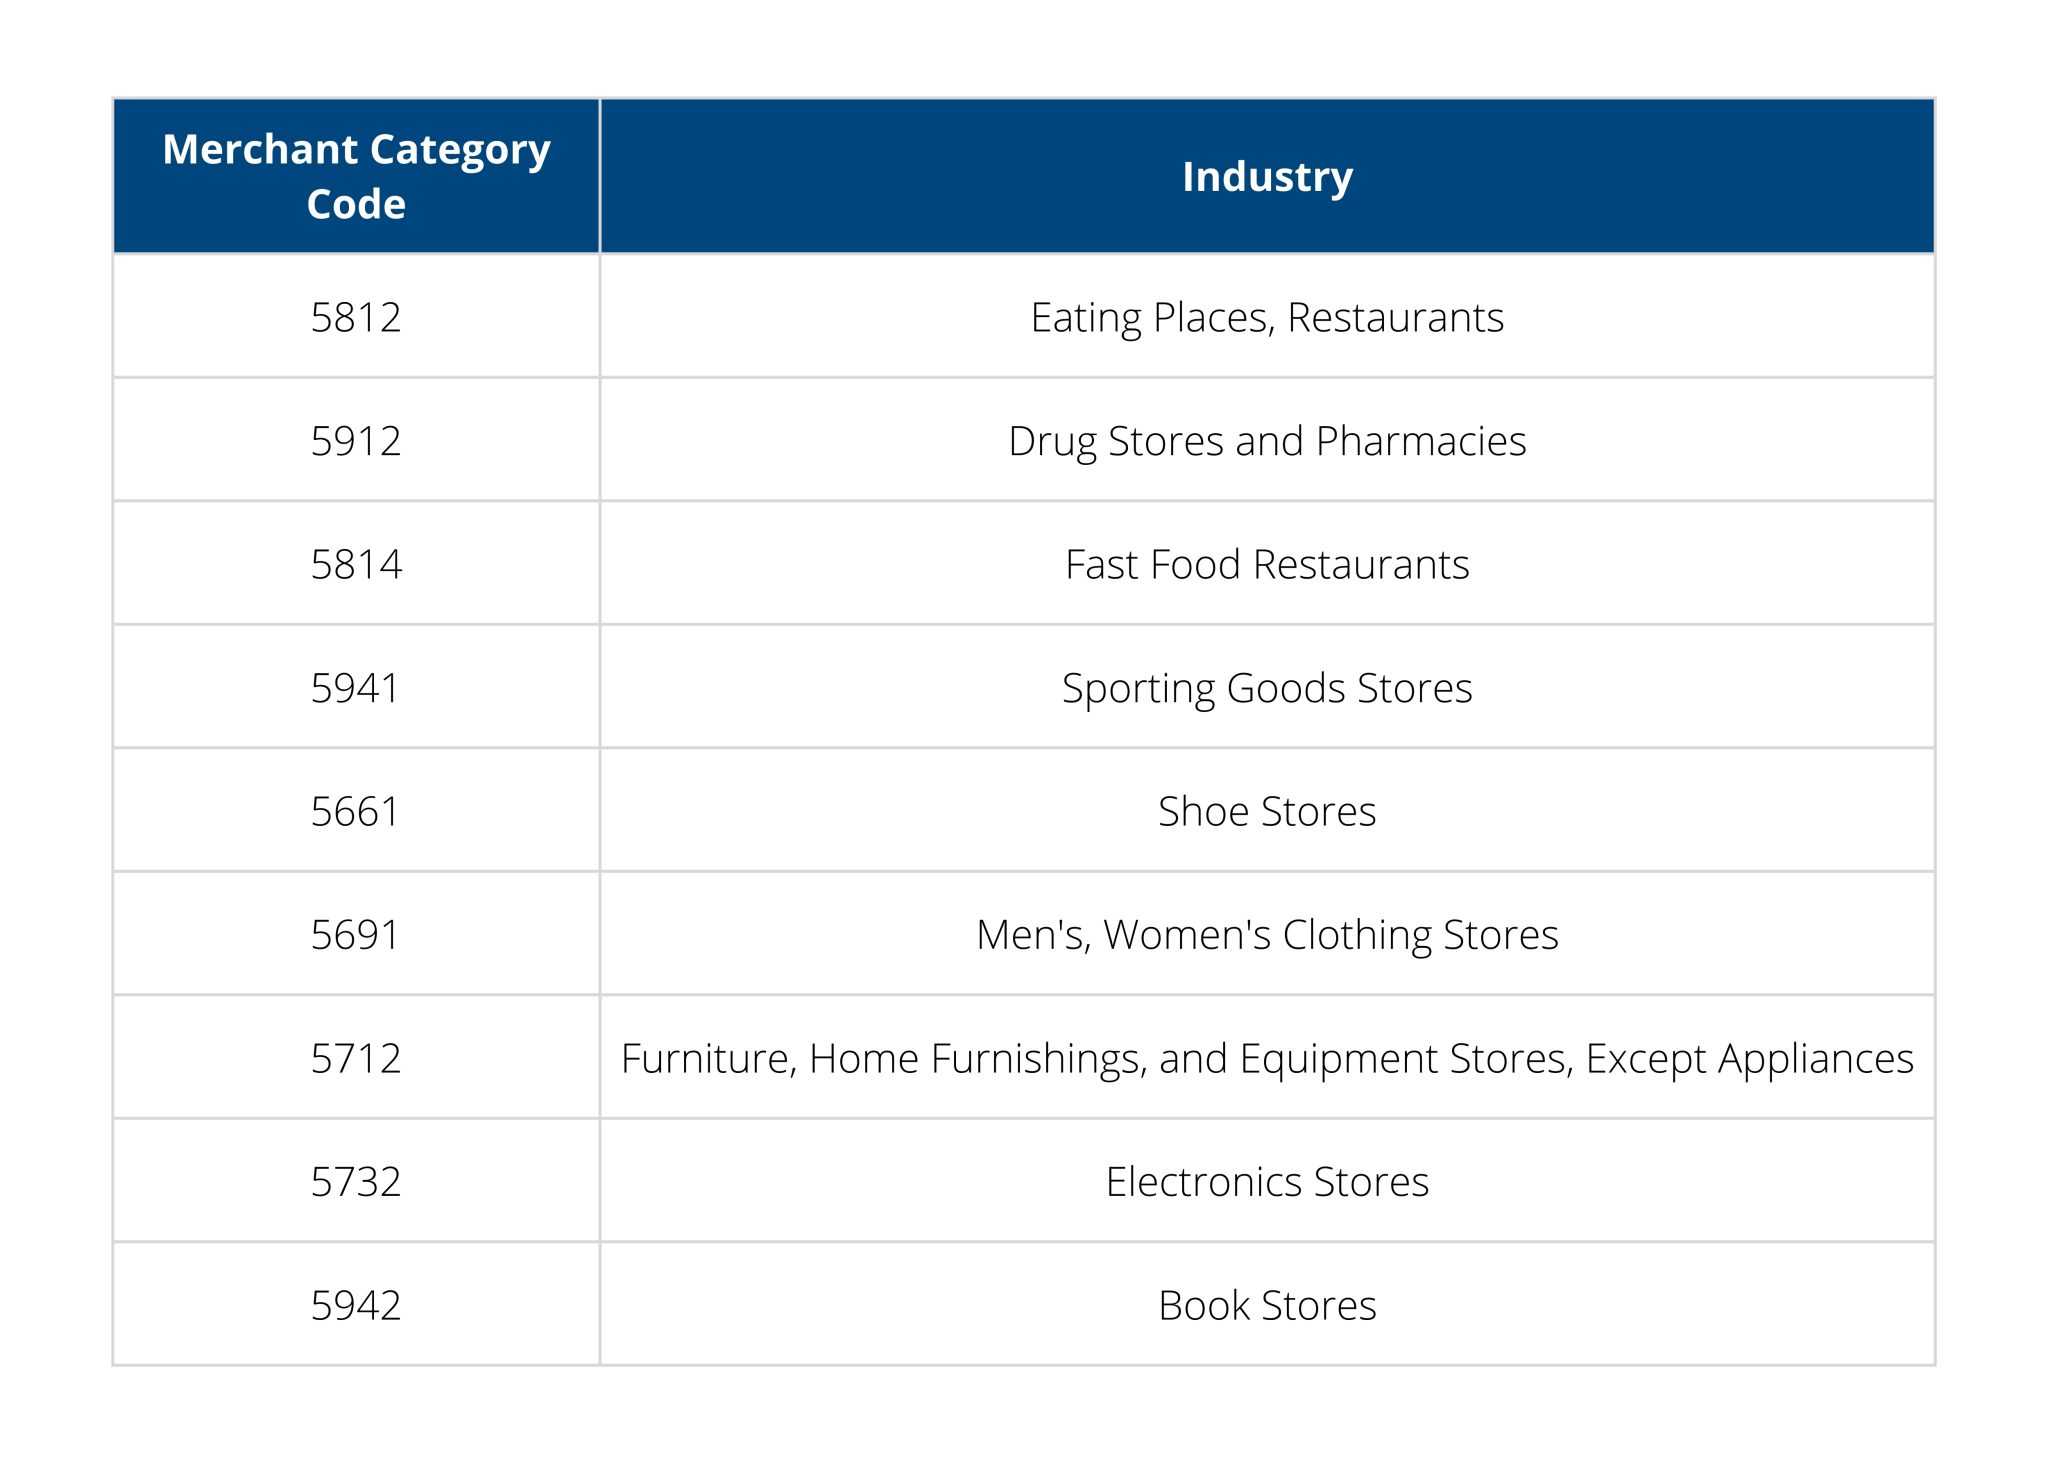This screenshot has height=1463, width=2048.
Task: Click the Merchant Category Code header
Action: pyautogui.click(x=356, y=176)
